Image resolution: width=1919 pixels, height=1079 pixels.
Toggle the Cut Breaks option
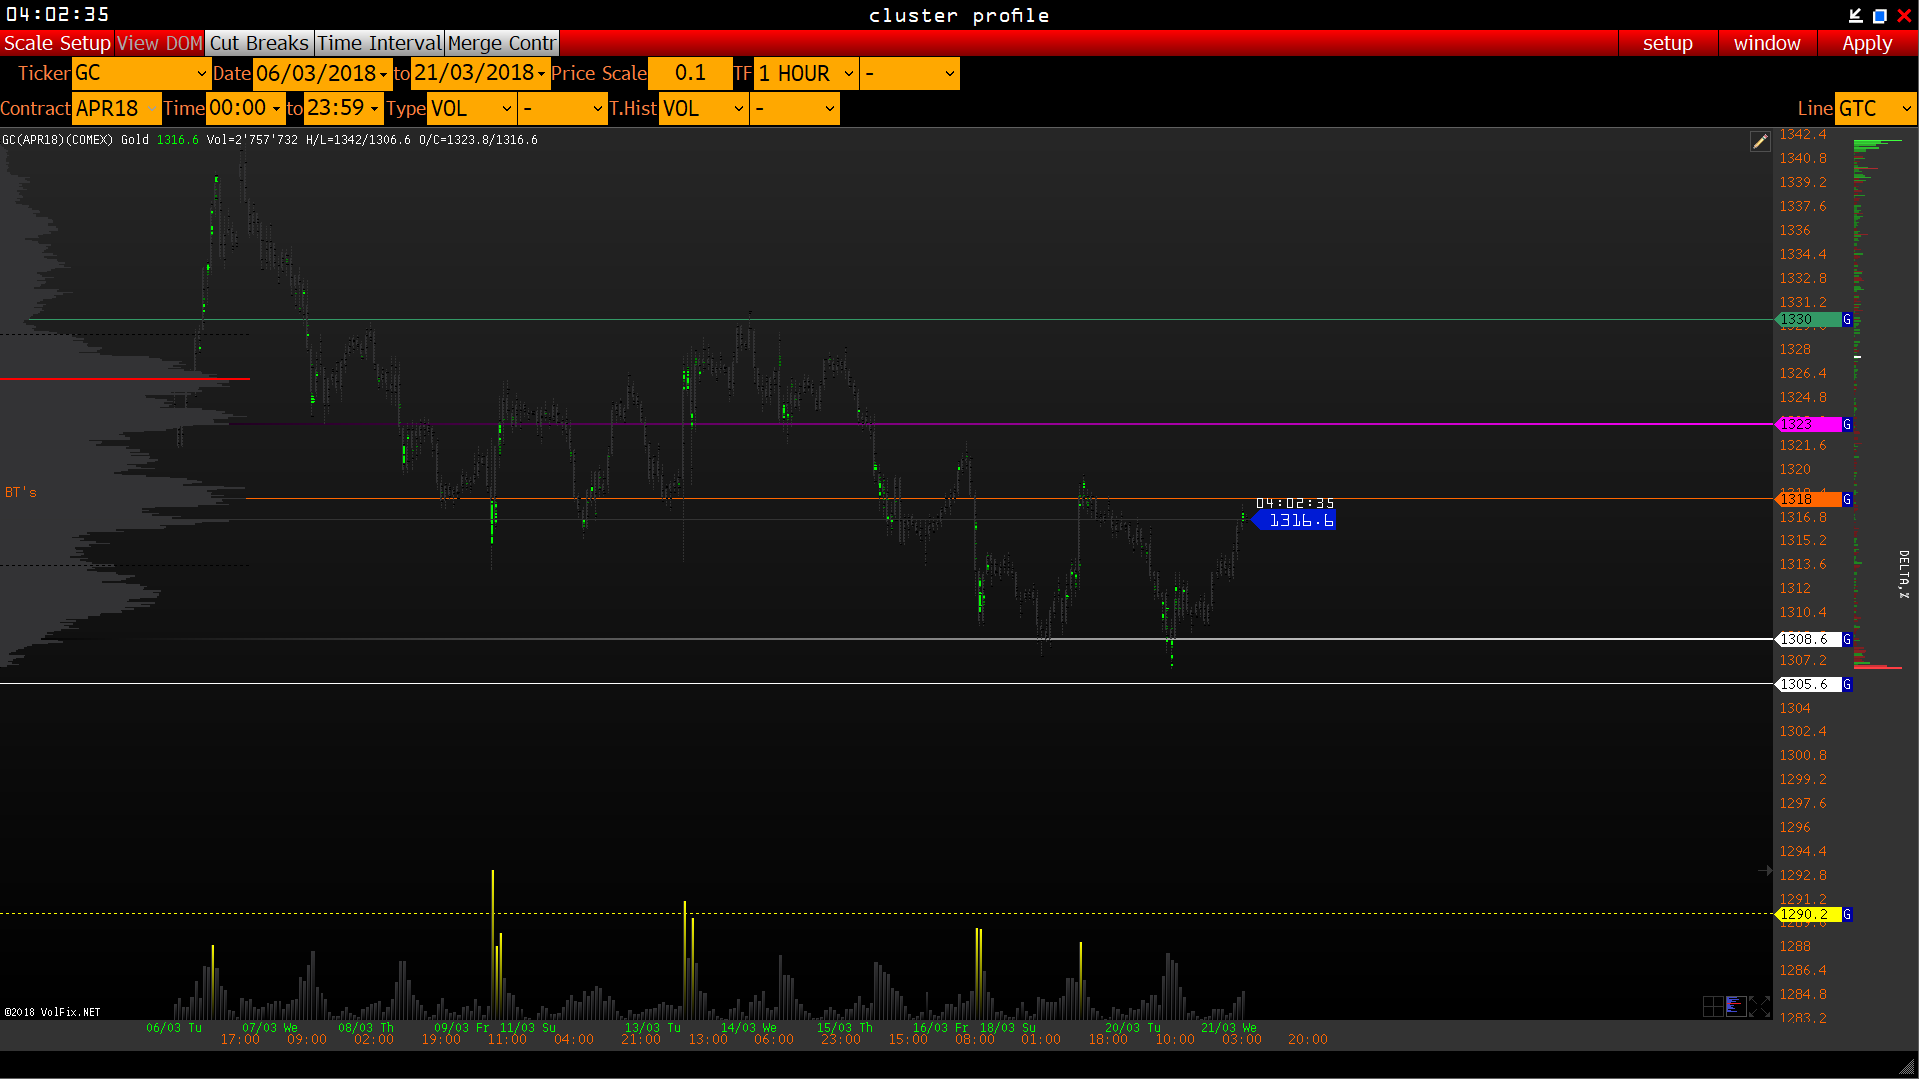tap(259, 43)
